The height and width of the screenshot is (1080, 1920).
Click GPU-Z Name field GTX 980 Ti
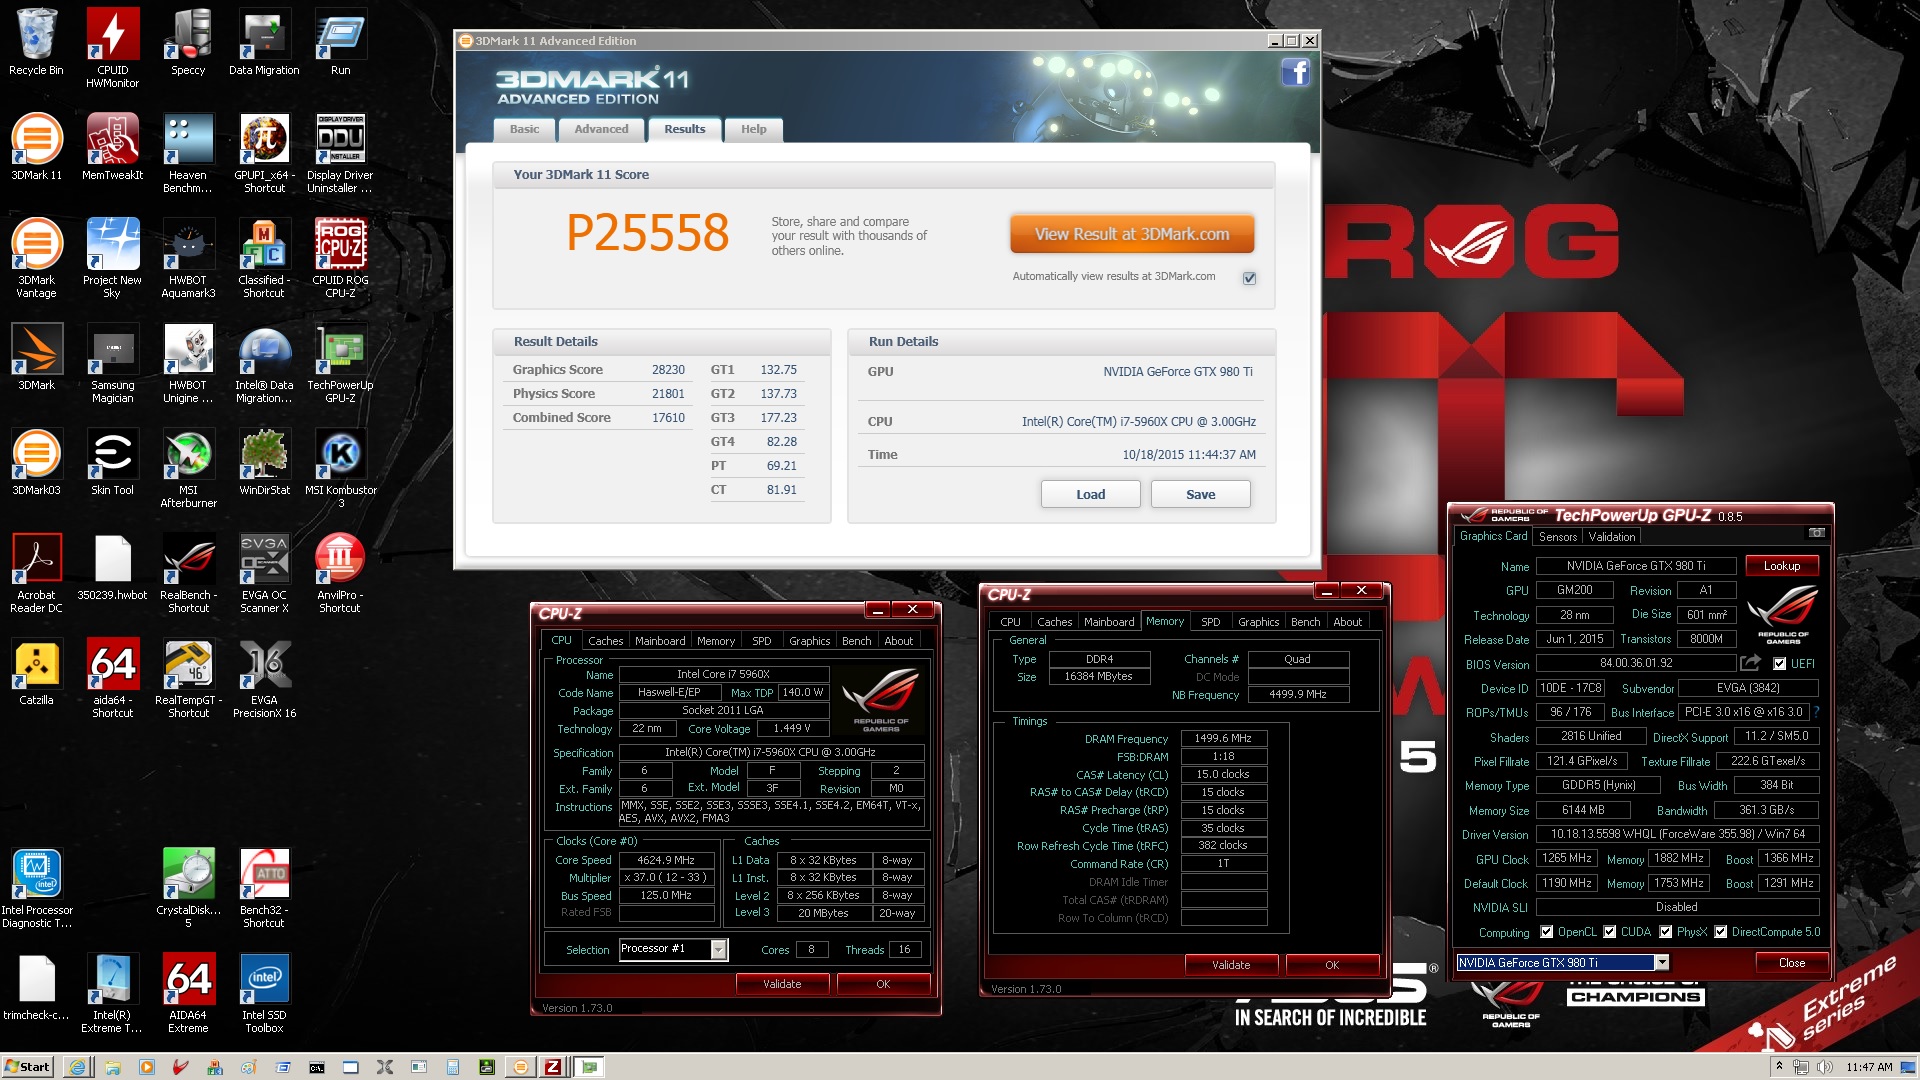pyautogui.click(x=1636, y=566)
